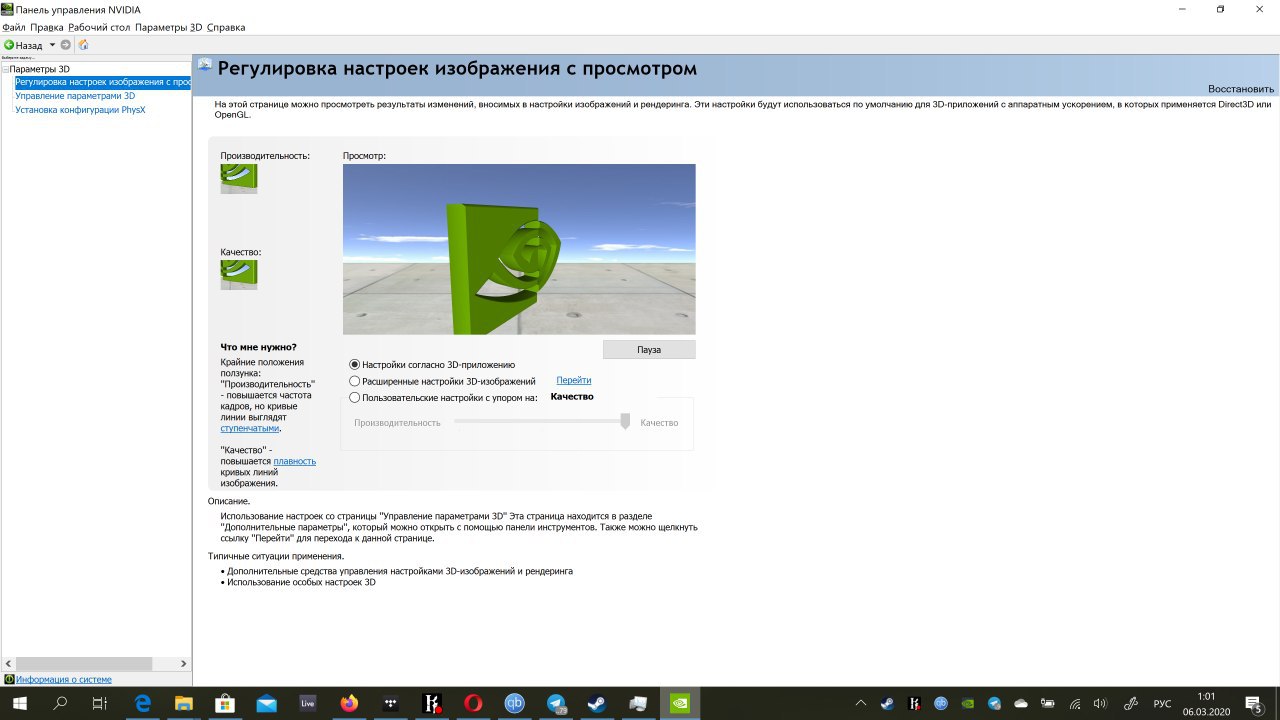Open the home page icon in the toolbar
Screen dimensions: 1280x720
(x=84, y=45)
